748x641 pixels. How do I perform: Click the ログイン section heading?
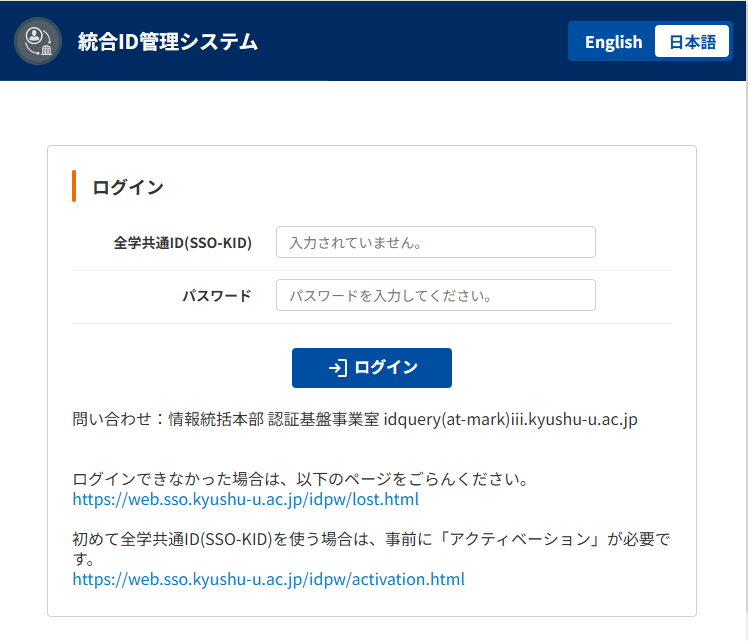pos(128,187)
